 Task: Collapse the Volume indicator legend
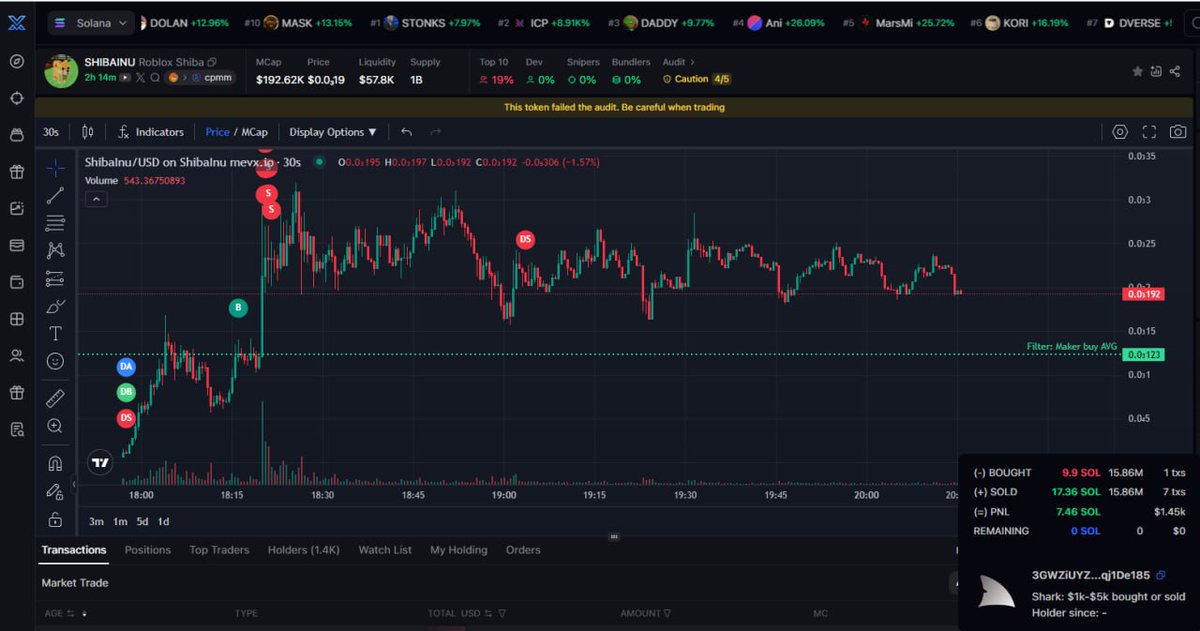[x=95, y=199]
